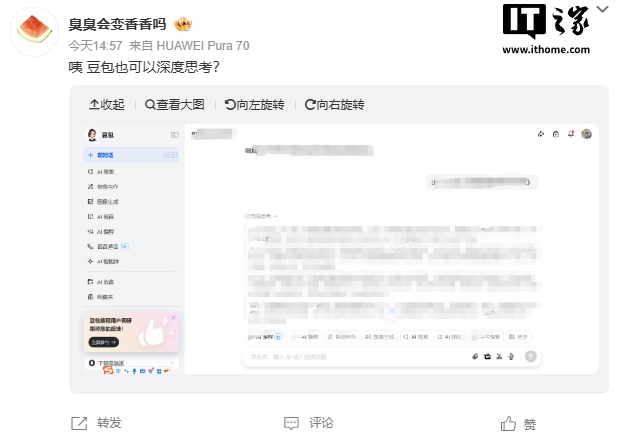Open username 臭臭会变香香吗 profile link
Screen dimensions: 620x437
(x=117, y=24)
